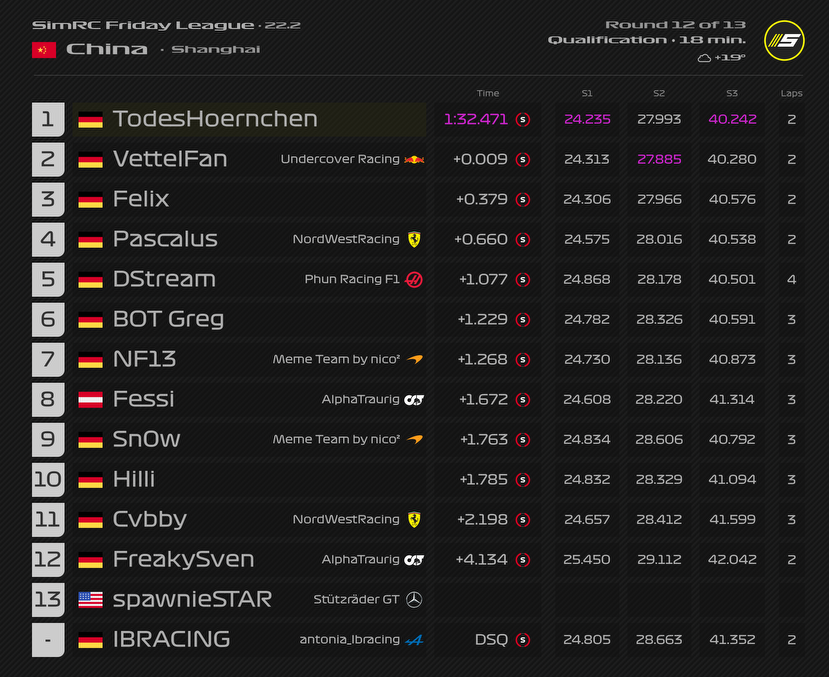Click the cloud weather icon

click(x=704, y=58)
